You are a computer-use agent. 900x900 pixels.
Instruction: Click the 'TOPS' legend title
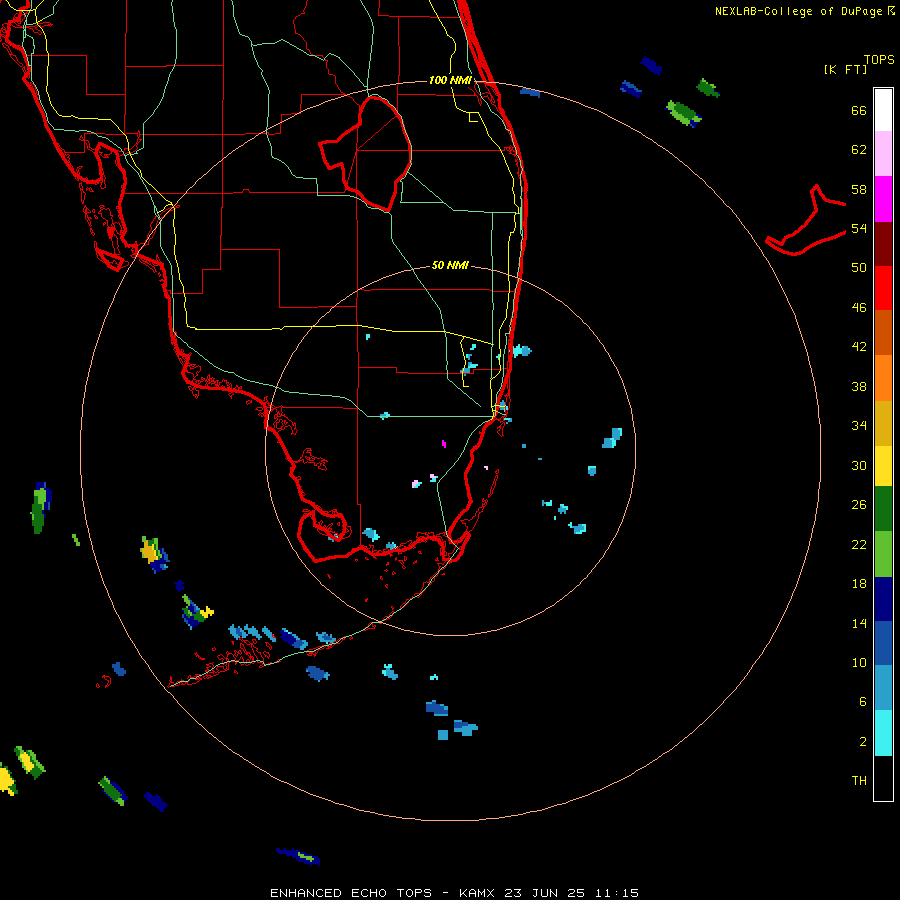[879, 60]
